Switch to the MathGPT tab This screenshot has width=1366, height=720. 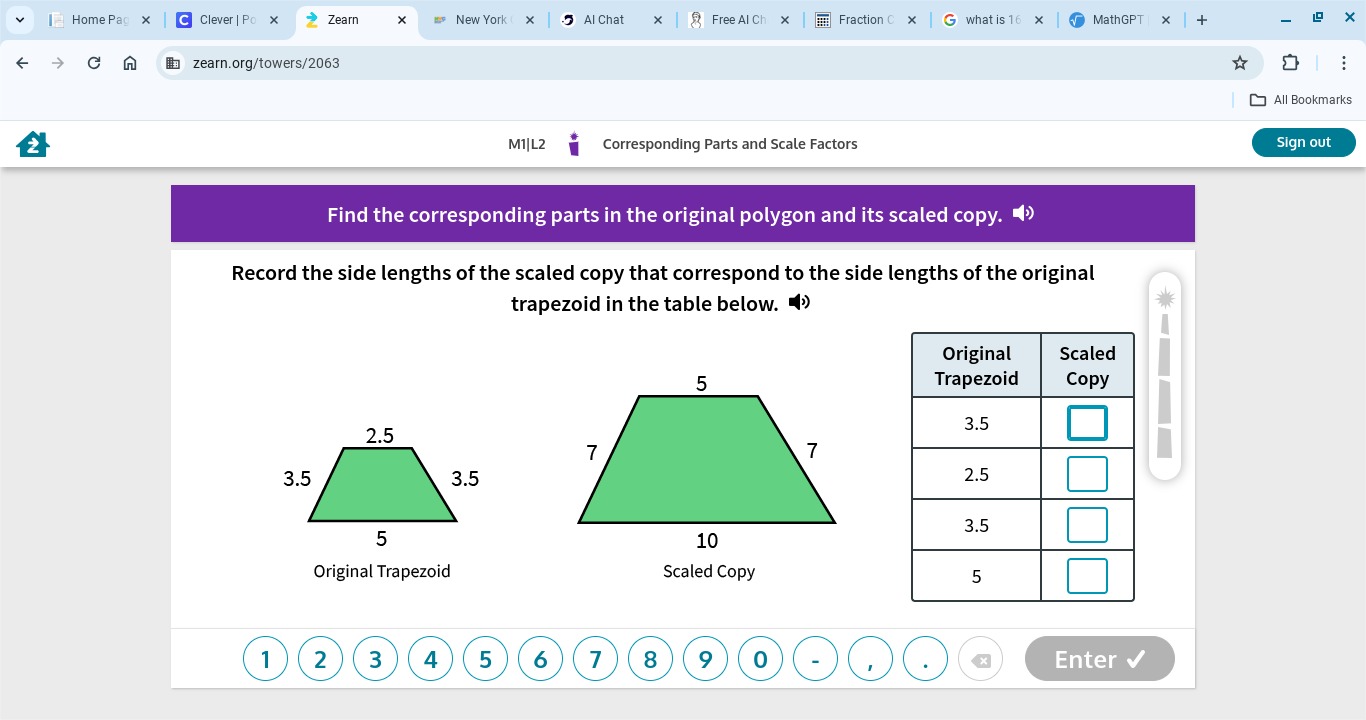click(1119, 20)
